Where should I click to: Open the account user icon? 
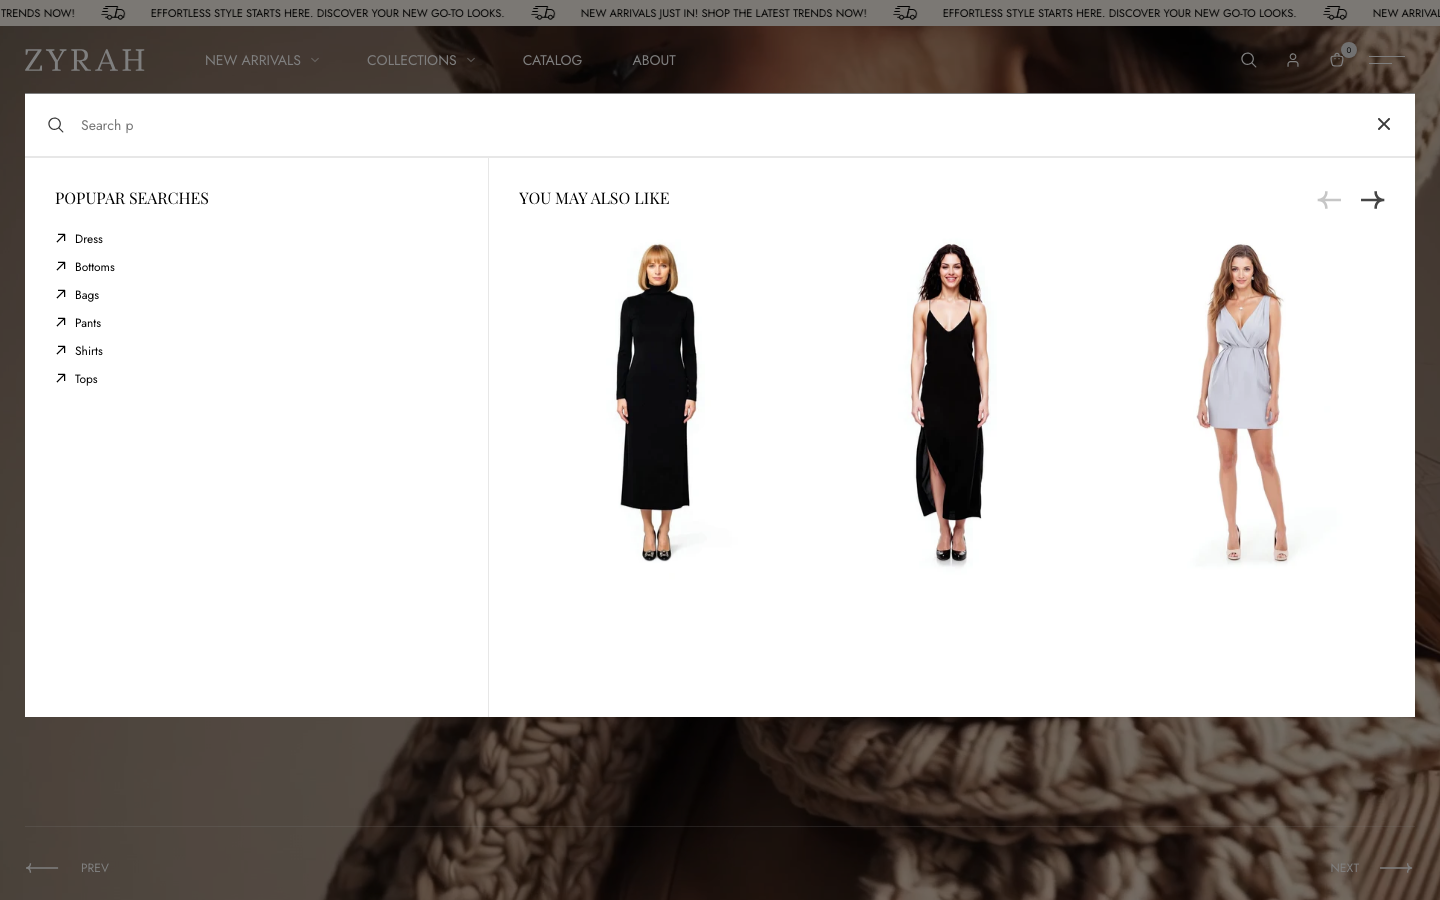1293,60
